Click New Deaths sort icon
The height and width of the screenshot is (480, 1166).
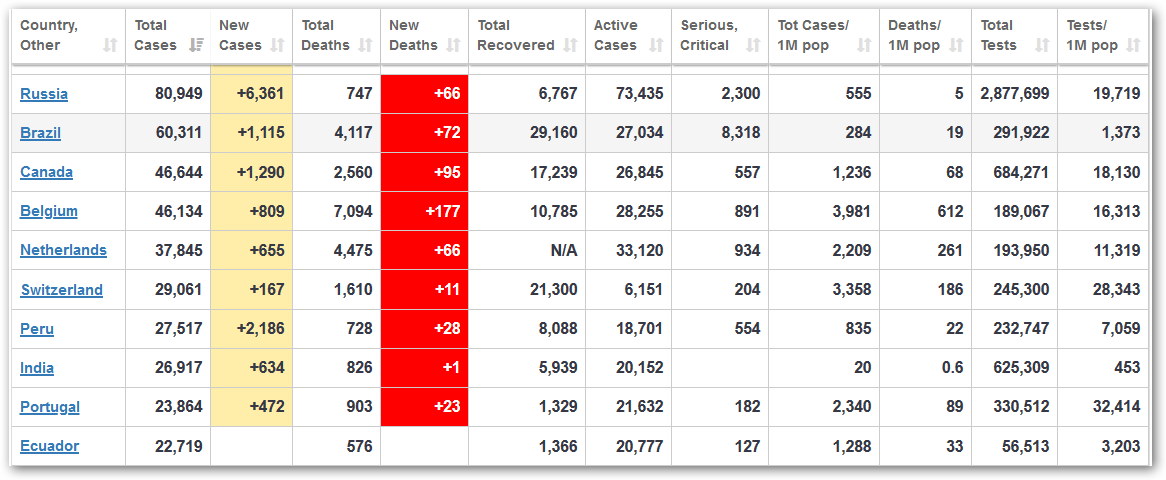454,46
